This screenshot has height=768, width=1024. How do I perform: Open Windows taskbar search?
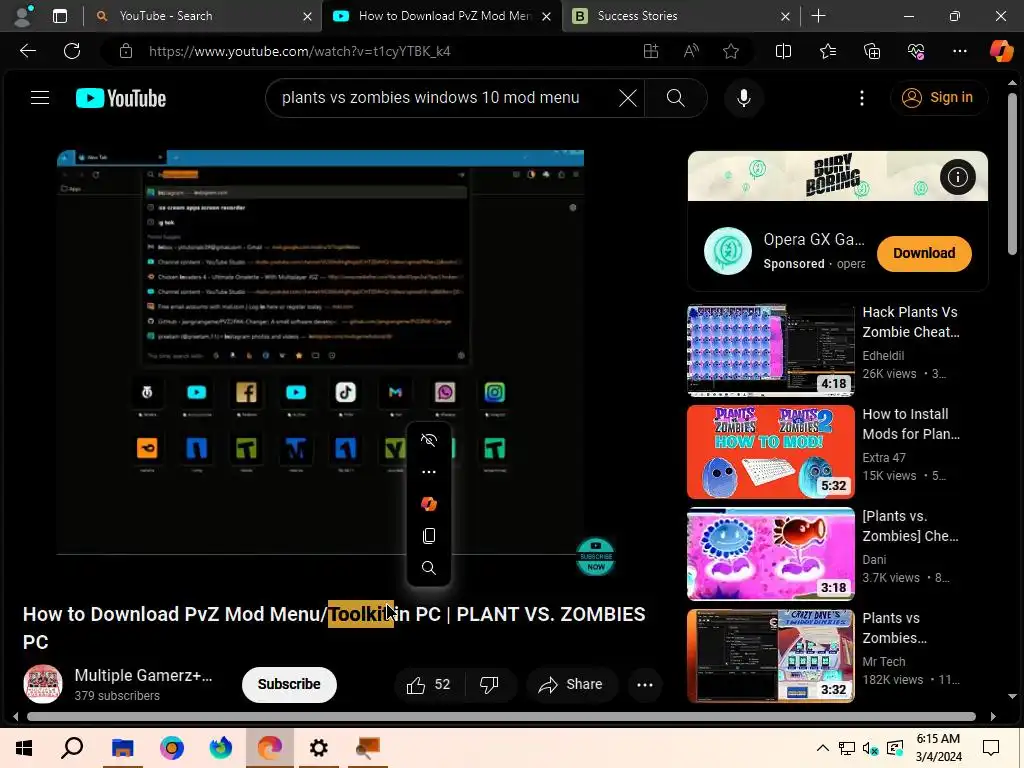(x=72, y=748)
